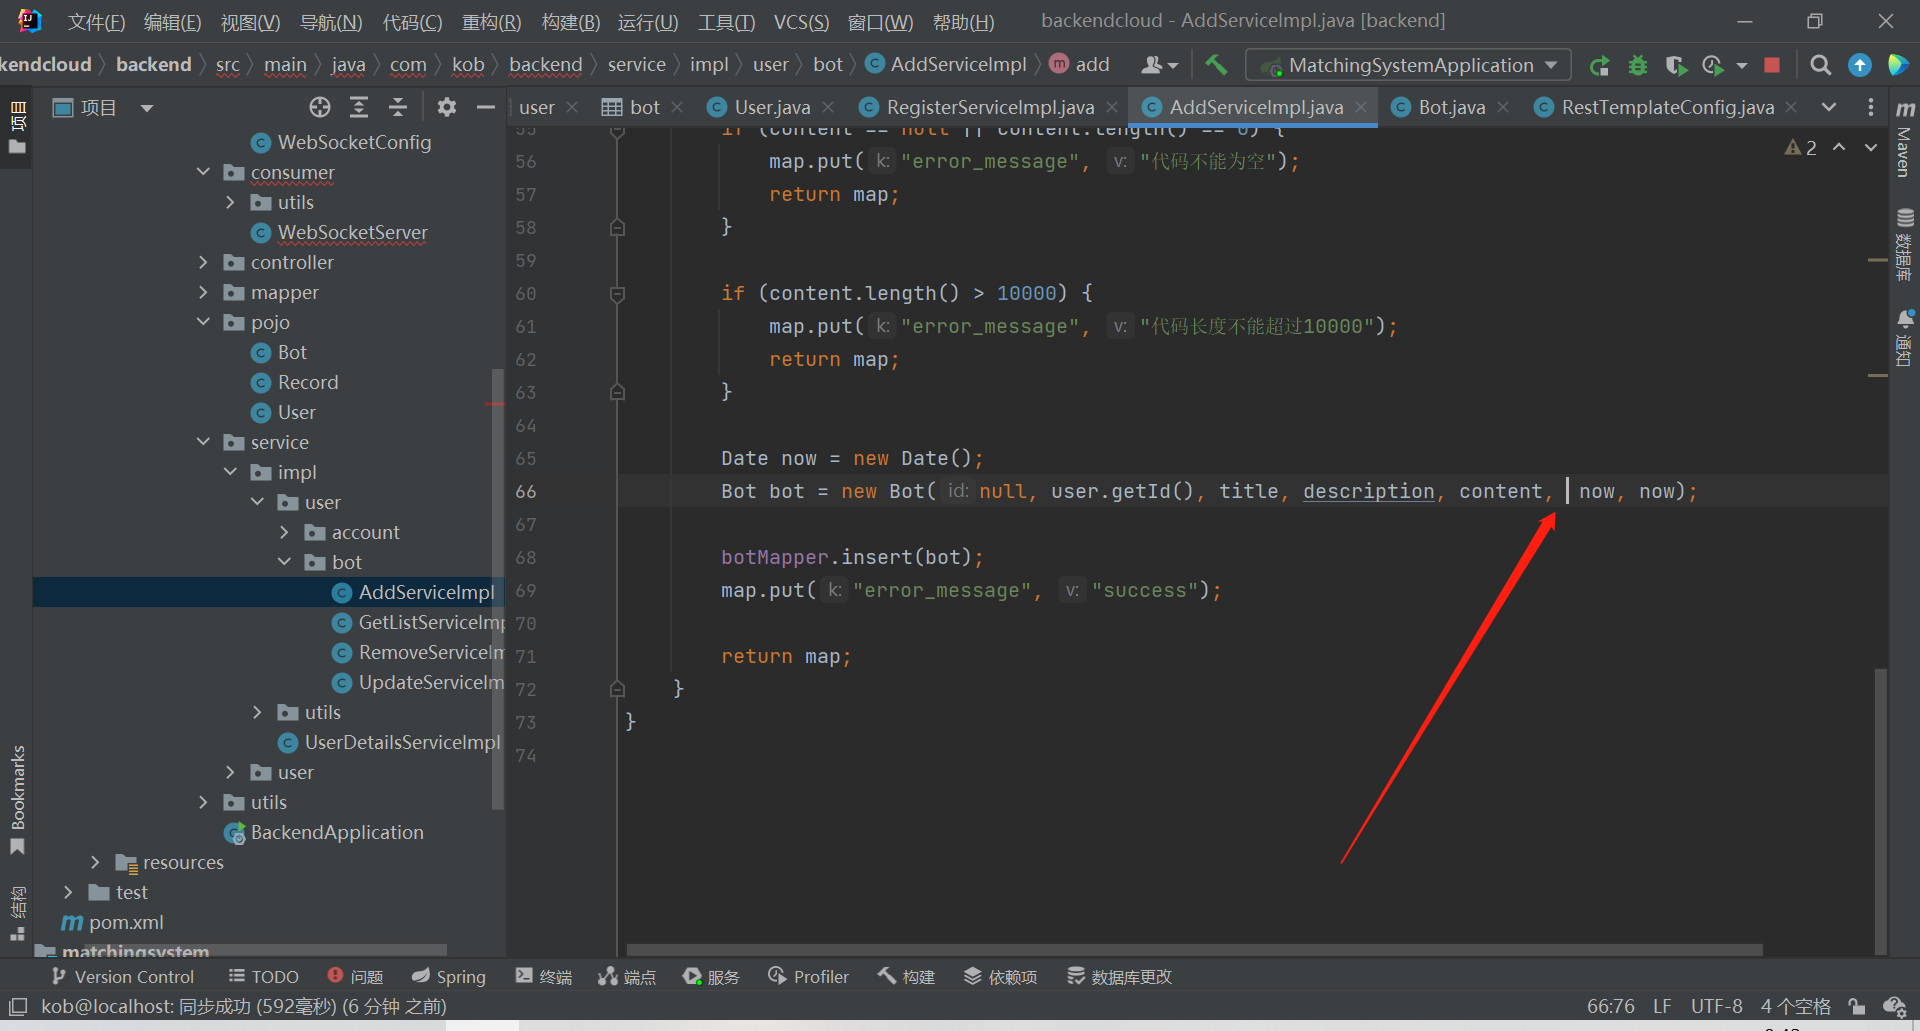Collapse all in project tree
The height and width of the screenshot is (1031, 1920).
pos(398,107)
